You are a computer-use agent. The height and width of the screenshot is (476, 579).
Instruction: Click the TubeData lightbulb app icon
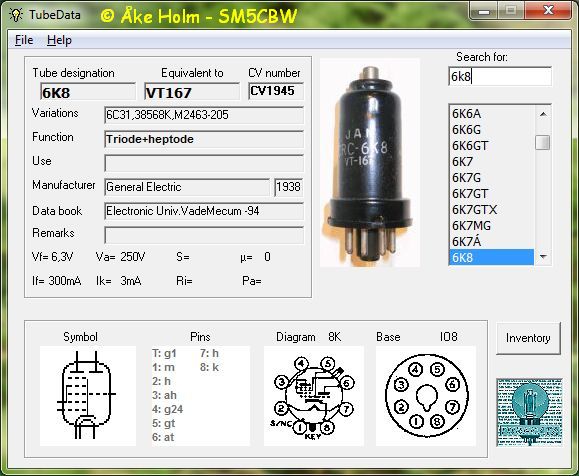click(16, 15)
